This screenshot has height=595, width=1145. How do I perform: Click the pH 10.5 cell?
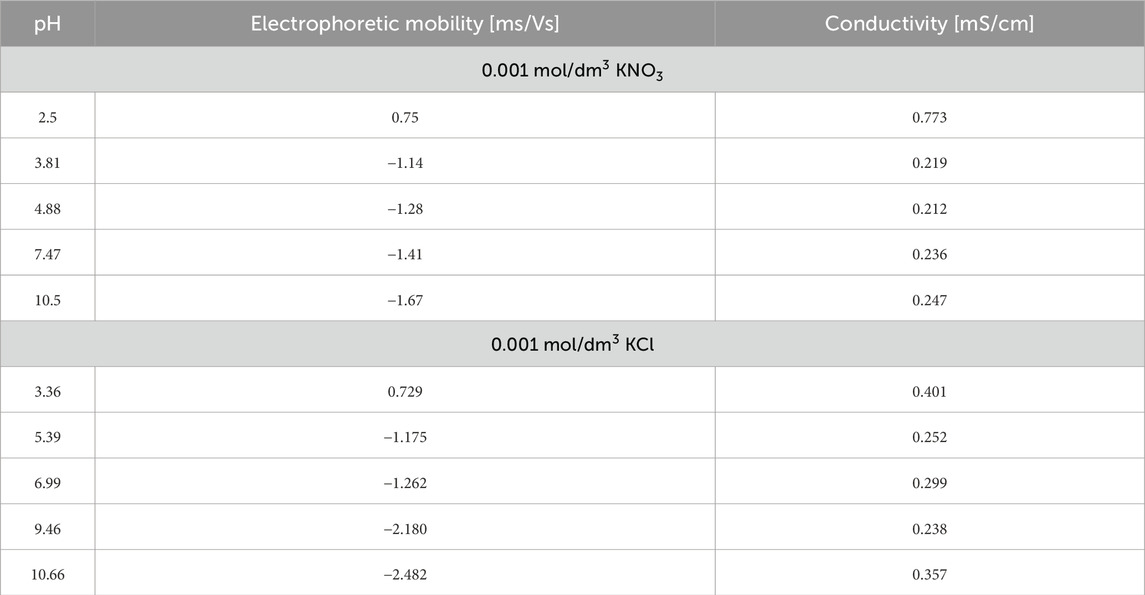point(47,300)
